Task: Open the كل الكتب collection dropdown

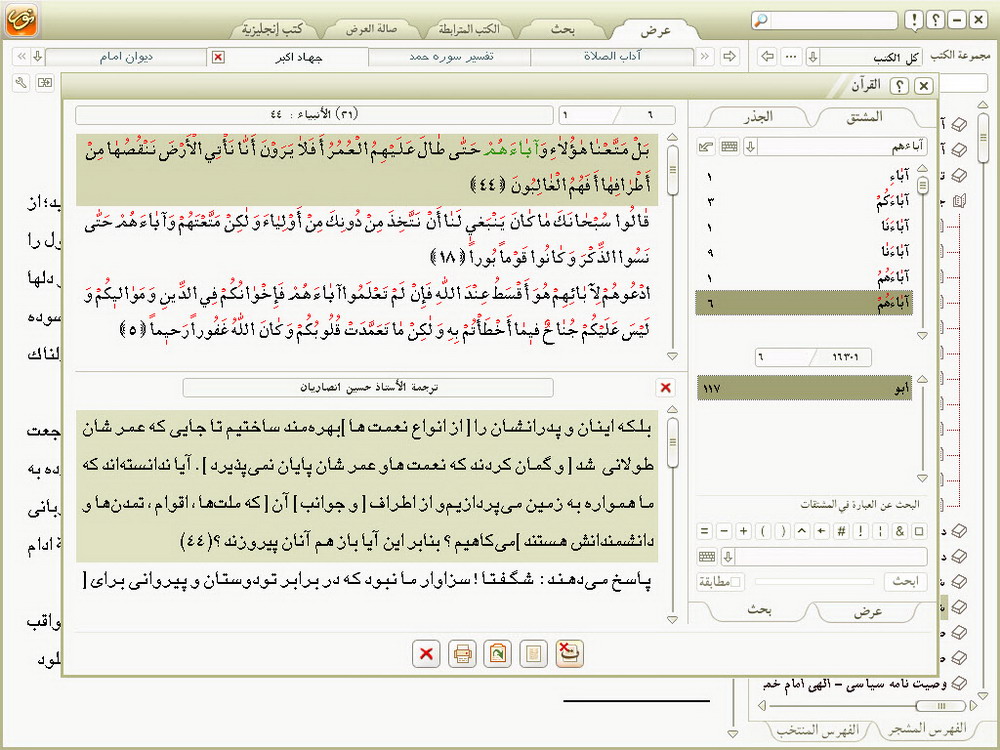Action: coord(812,57)
